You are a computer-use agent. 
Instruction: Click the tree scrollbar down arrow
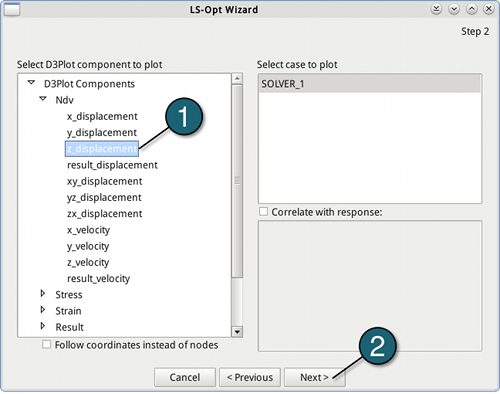pyautogui.click(x=237, y=332)
